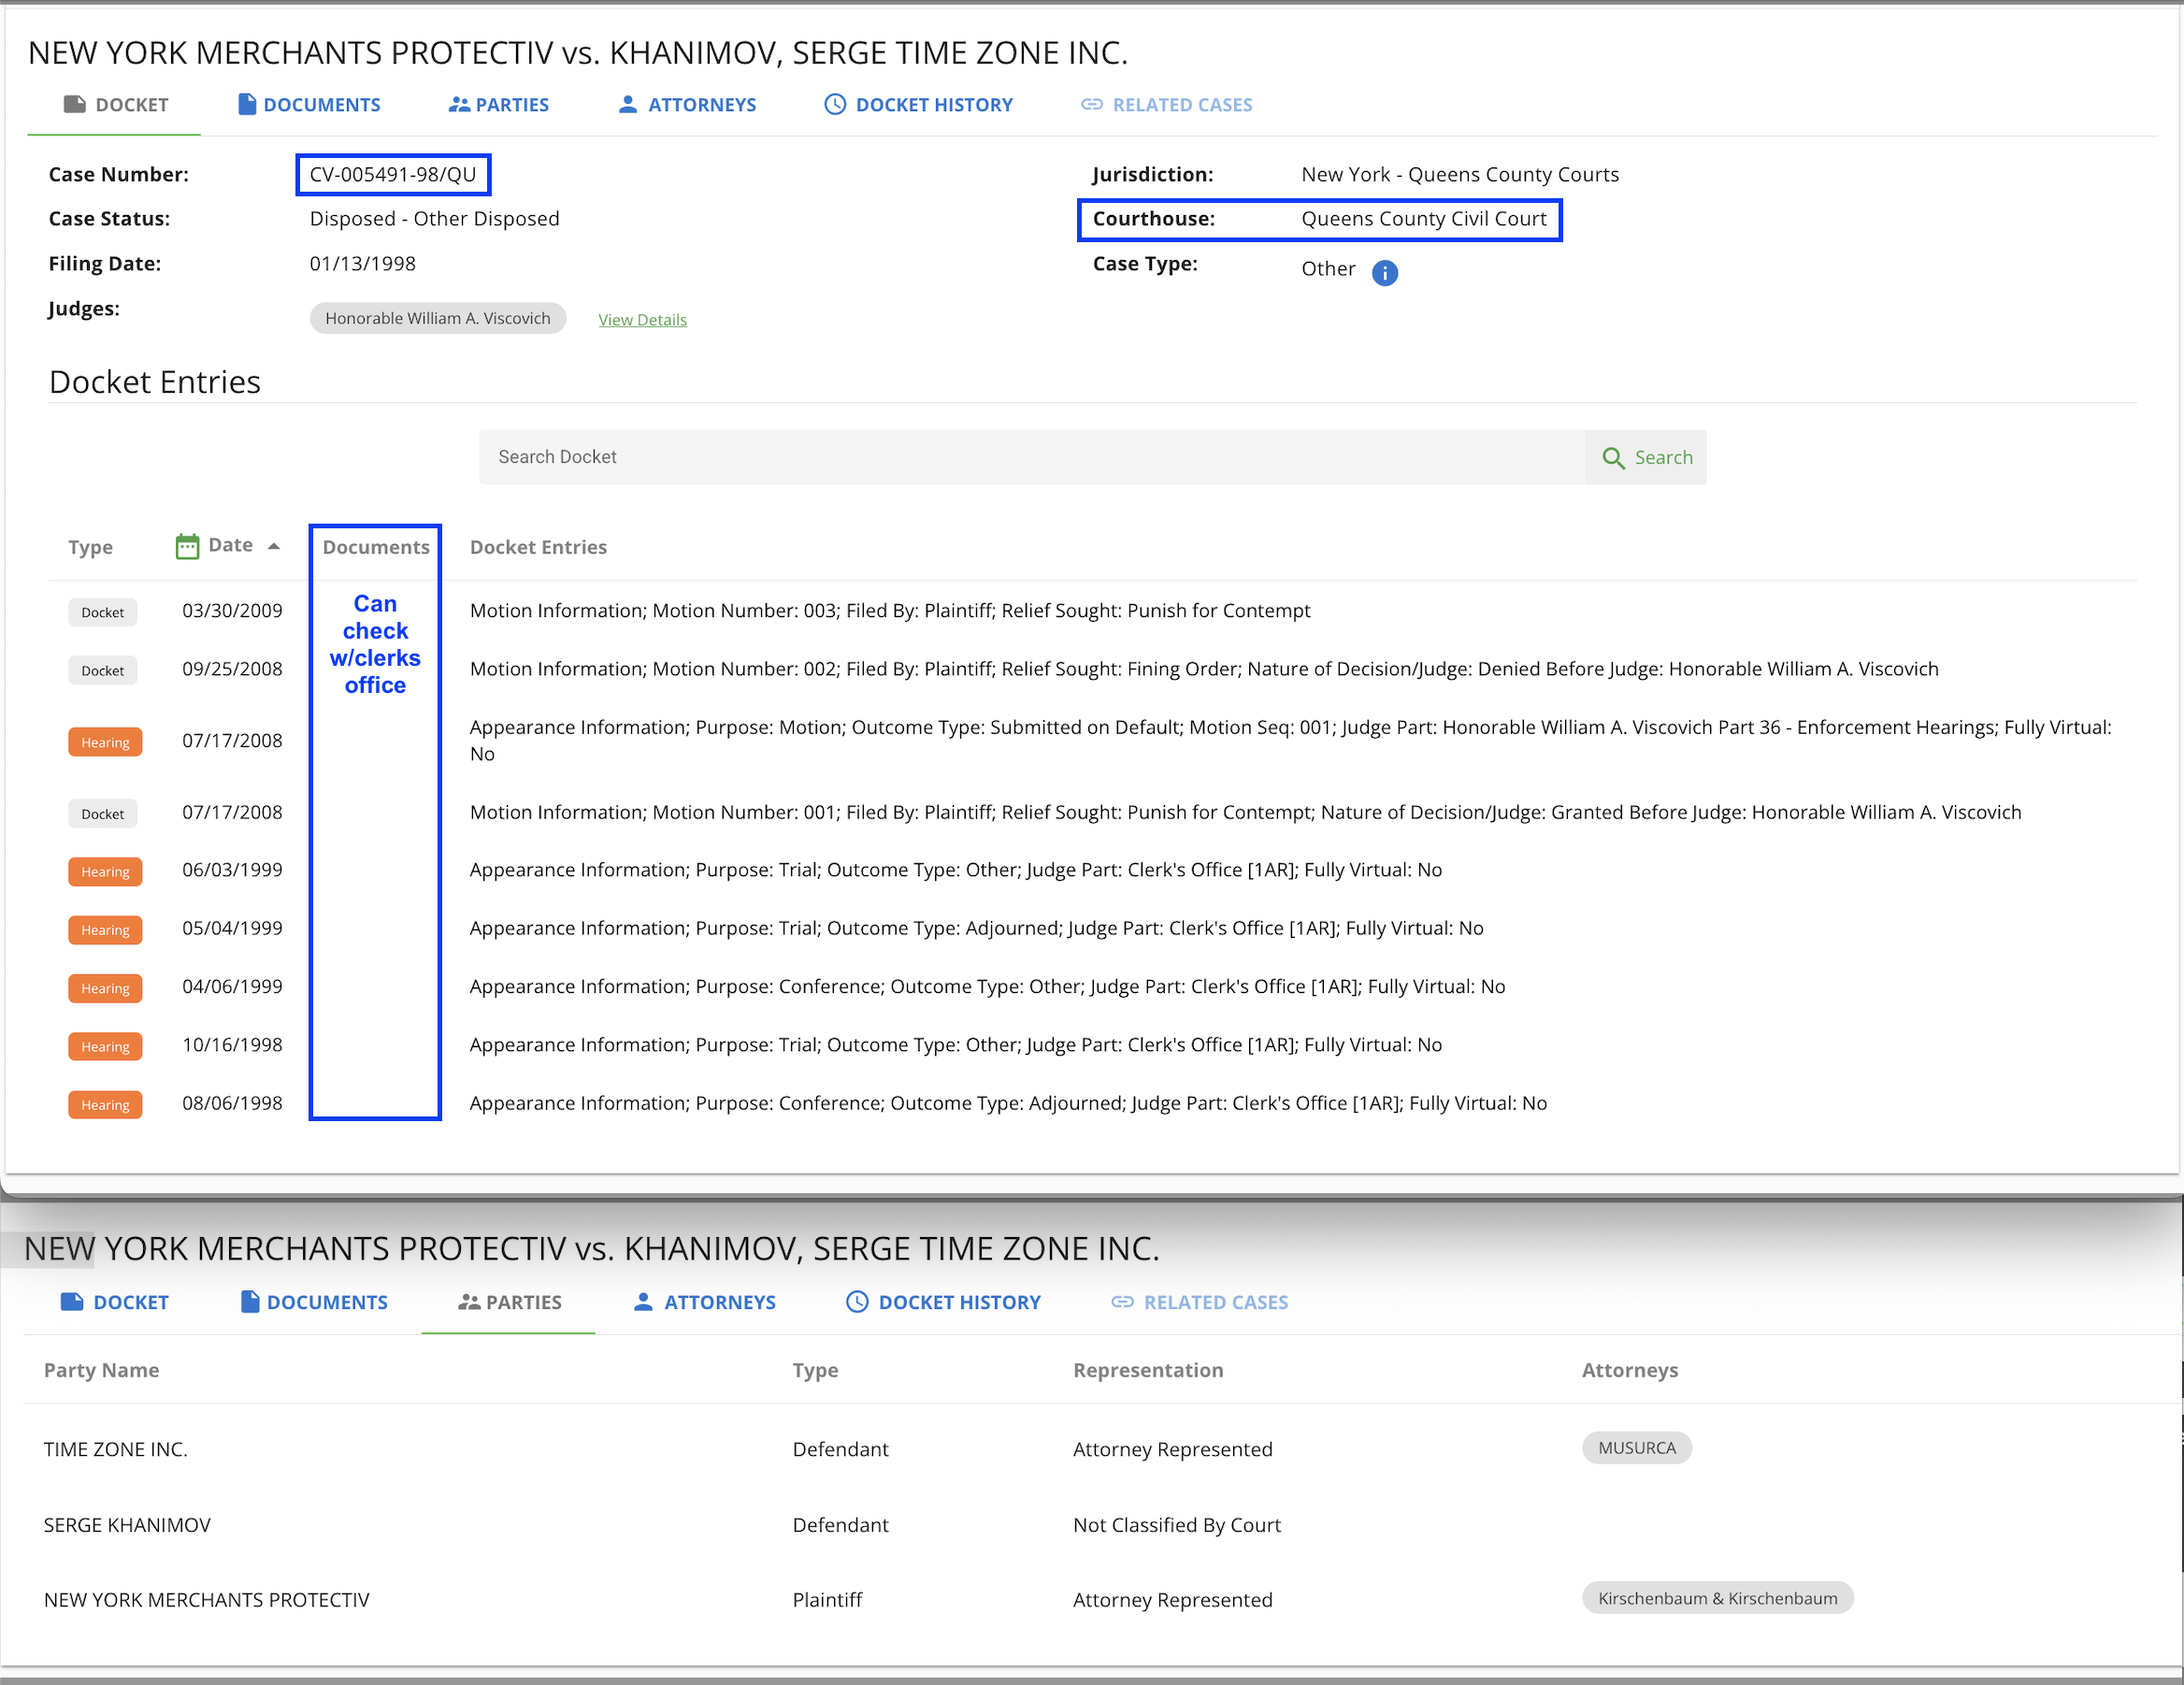This screenshot has height=1685, width=2184.
Task: Click Queens County Civil Court value
Action: [x=1424, y=218]
